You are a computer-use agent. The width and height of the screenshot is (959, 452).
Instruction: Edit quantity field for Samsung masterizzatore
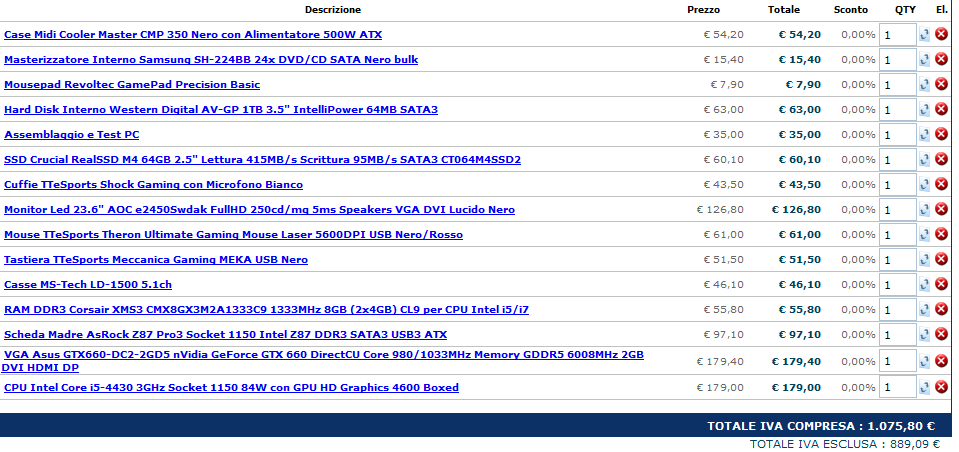click(898, 60)
